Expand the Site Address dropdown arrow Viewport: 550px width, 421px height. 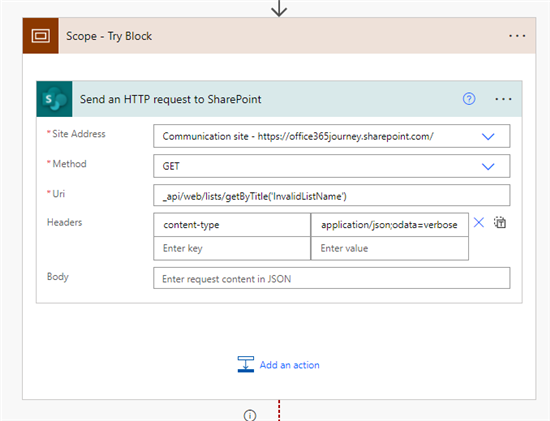tap(488, 136)
